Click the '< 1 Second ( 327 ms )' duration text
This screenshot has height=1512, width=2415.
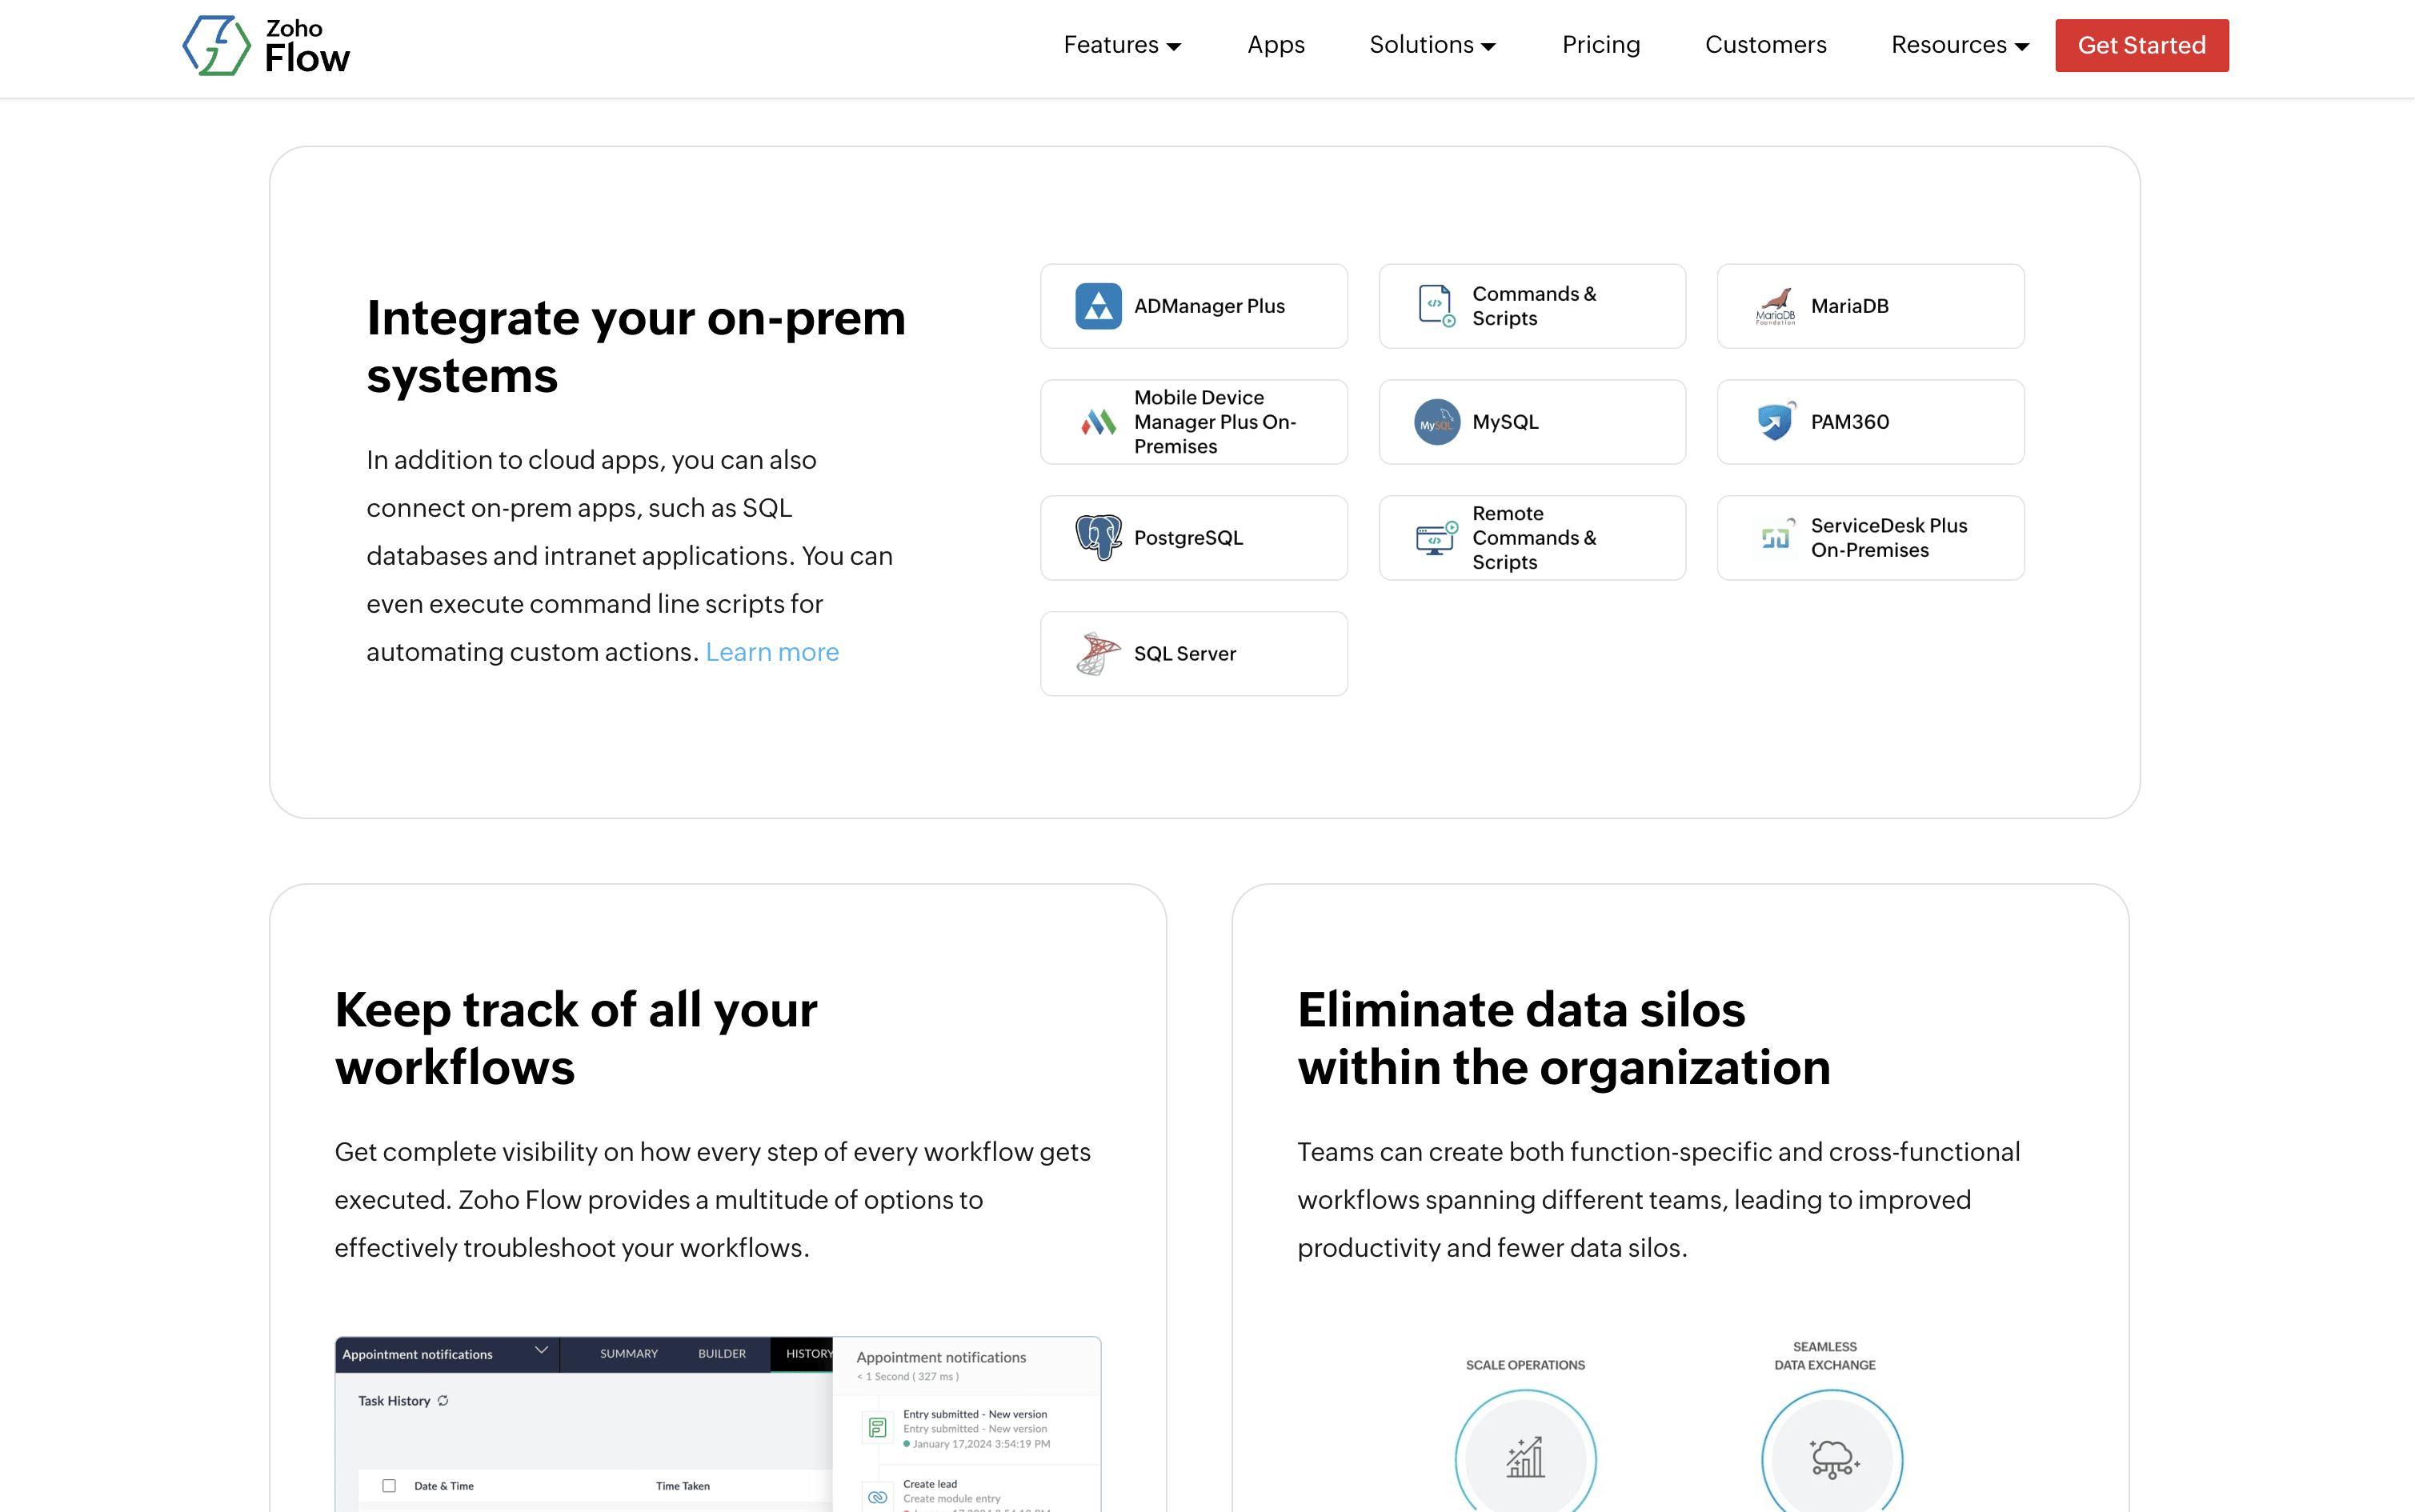pyautogui.click(x=908, y=1377)
